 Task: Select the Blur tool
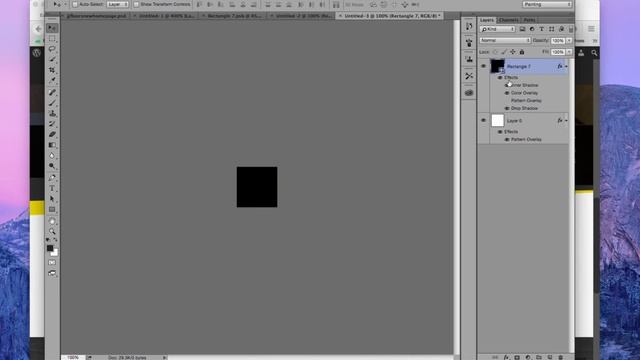52,156
